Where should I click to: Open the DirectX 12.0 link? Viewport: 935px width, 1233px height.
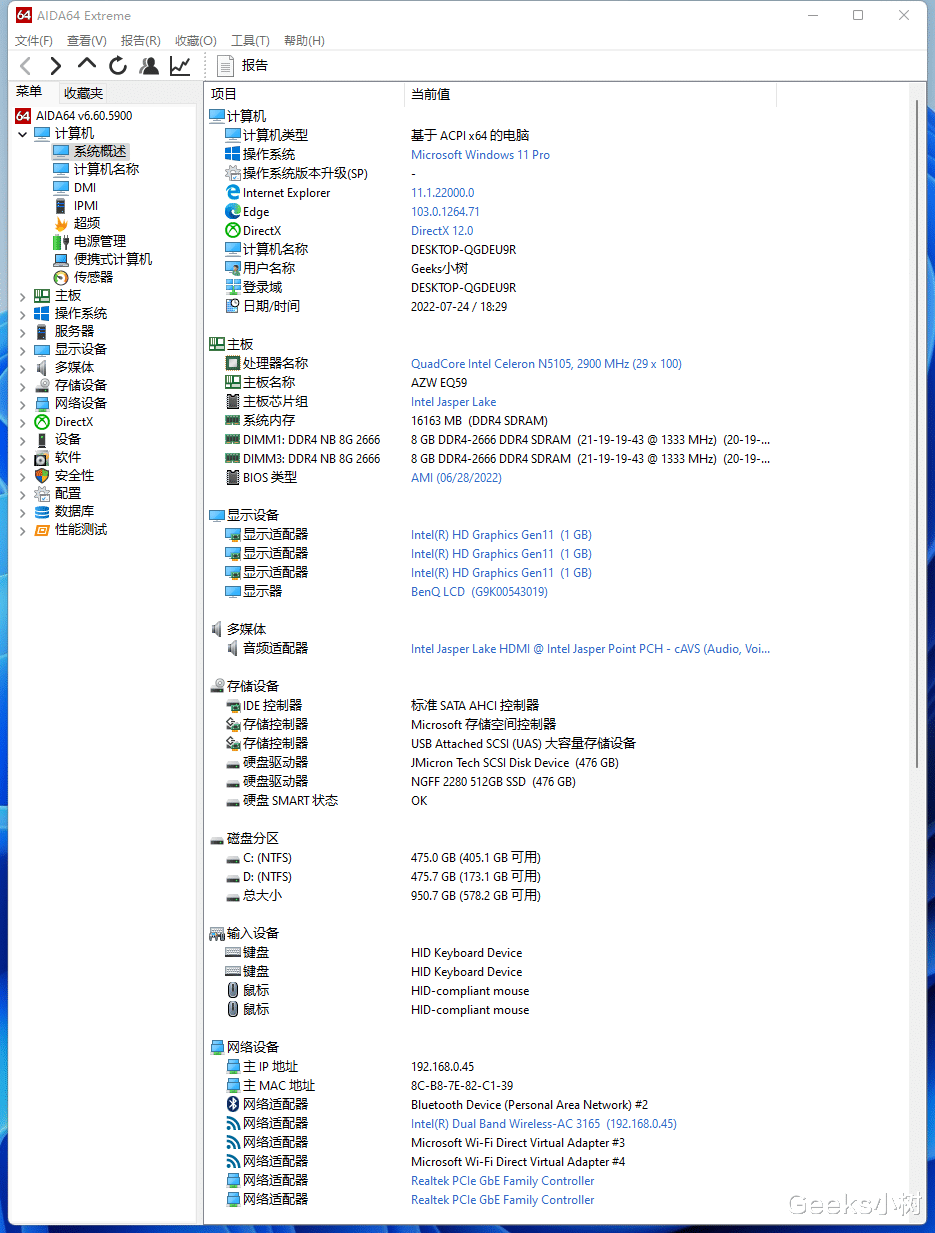(x=442, y=231)
